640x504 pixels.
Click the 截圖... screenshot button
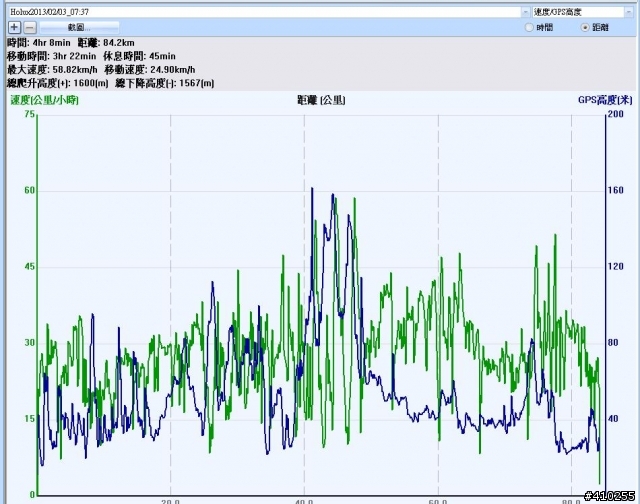(79, 27)
